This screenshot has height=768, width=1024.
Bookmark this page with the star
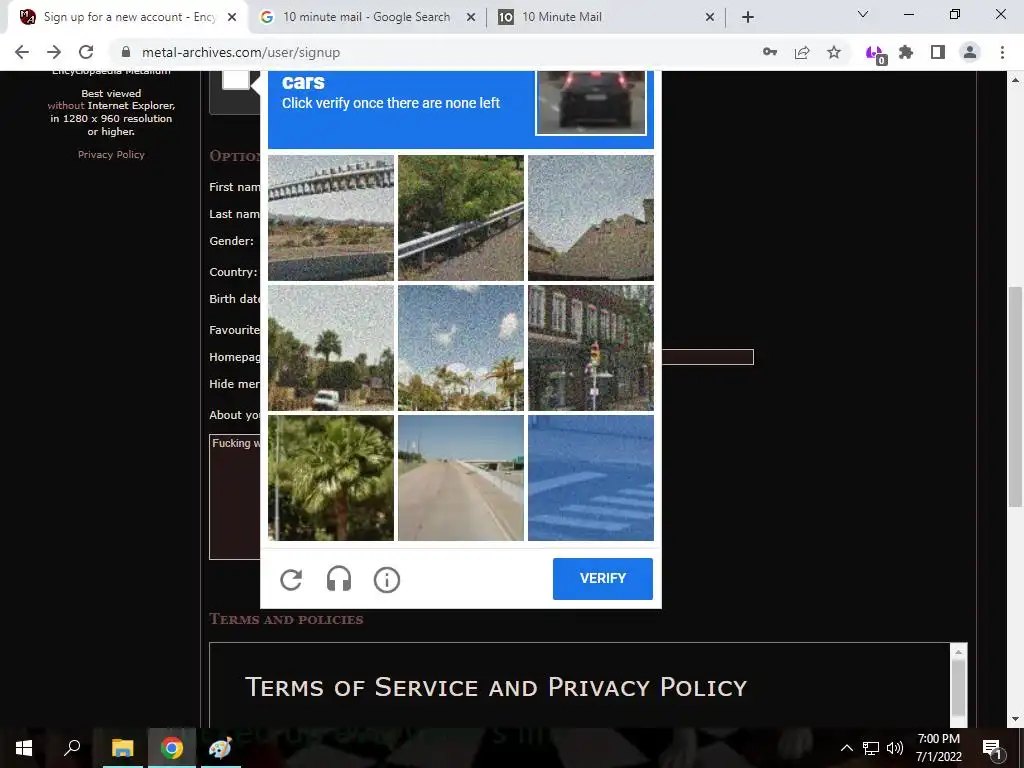point(834,52)
